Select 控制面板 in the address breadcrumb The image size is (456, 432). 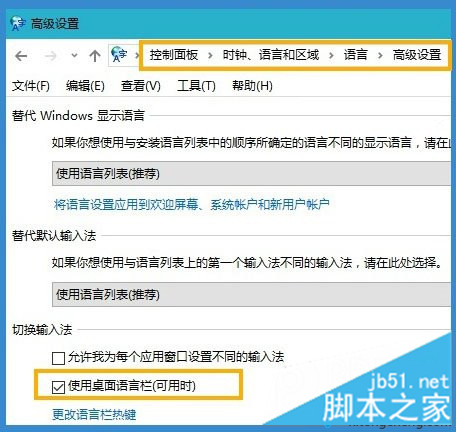click(174, 55)
